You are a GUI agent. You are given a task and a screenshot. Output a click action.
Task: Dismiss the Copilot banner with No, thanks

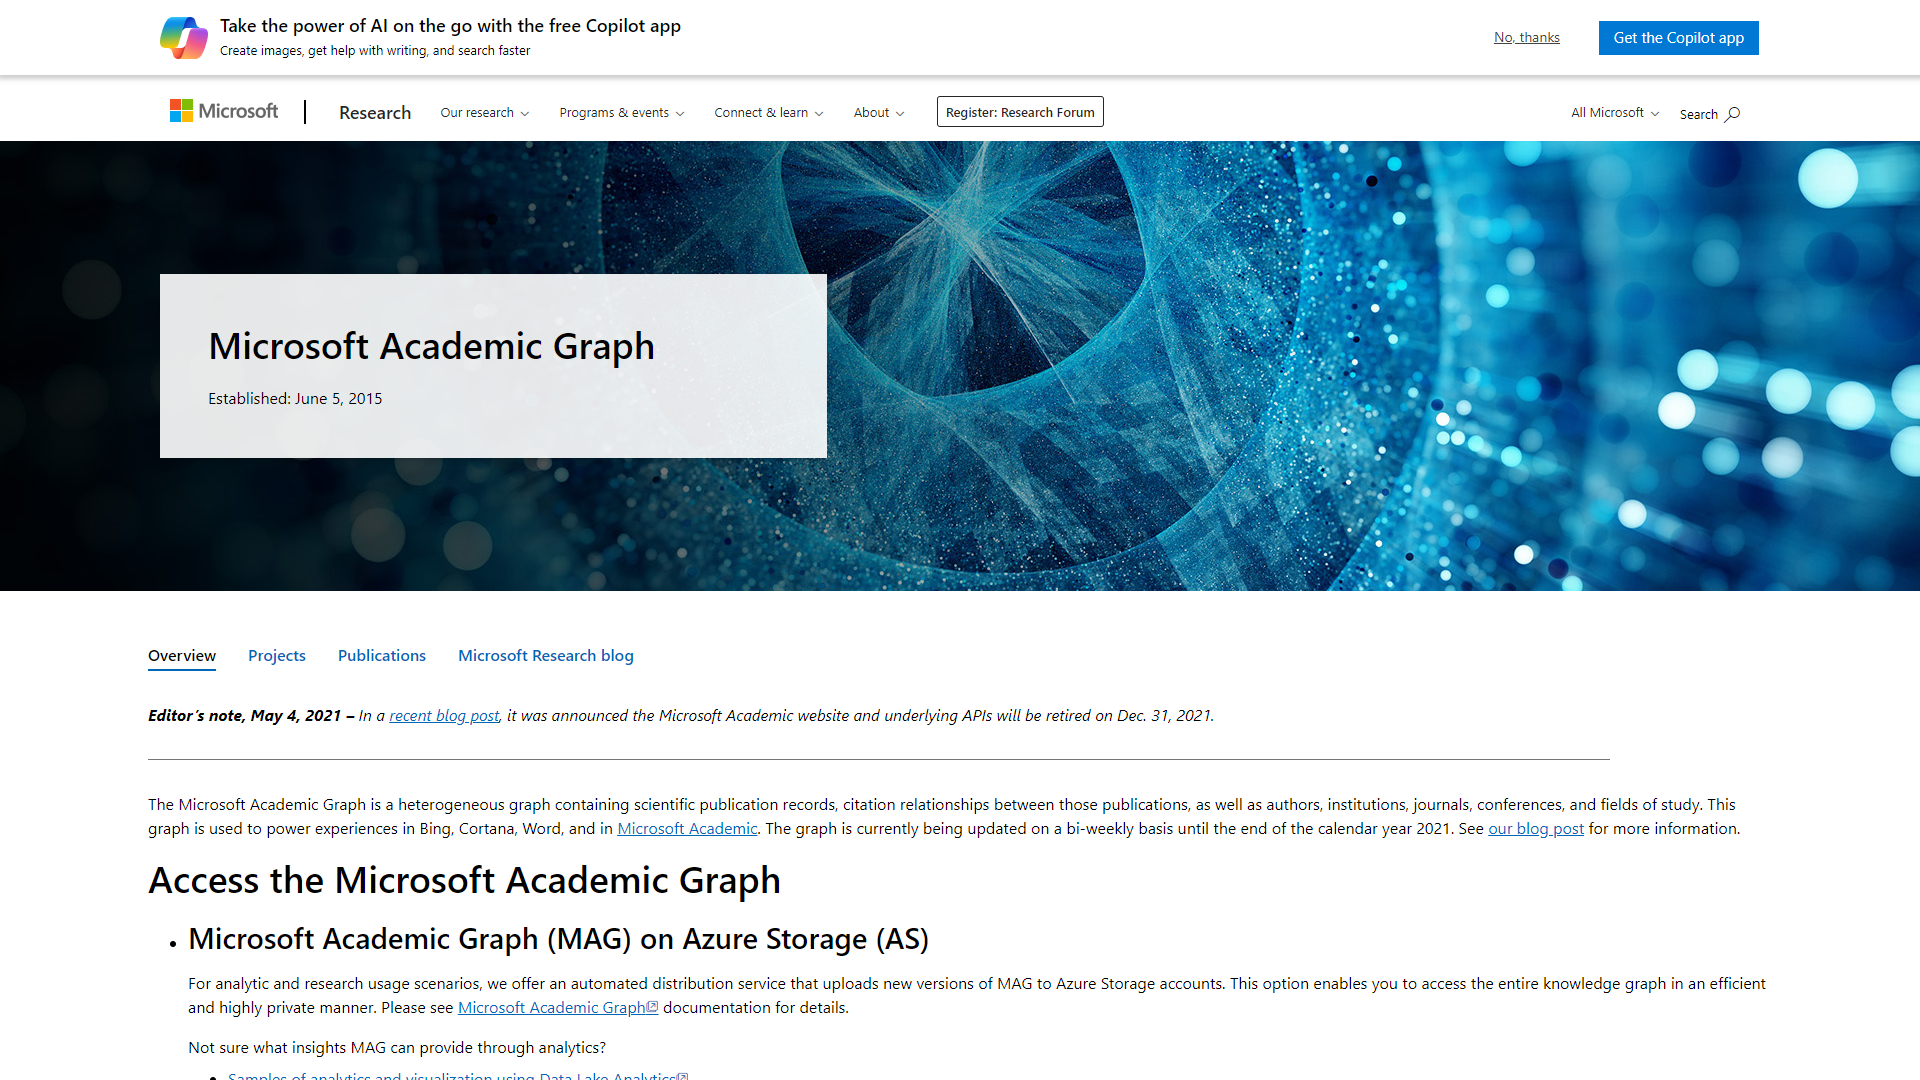click(1526, 37)
